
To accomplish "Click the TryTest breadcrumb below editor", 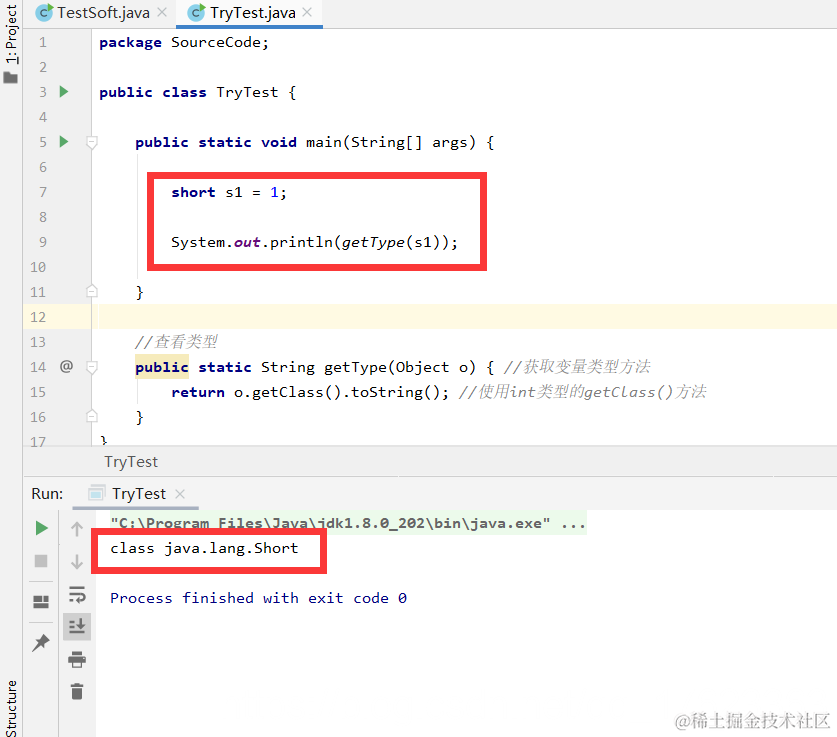I will pyautogui.click(x=131, y=462).
